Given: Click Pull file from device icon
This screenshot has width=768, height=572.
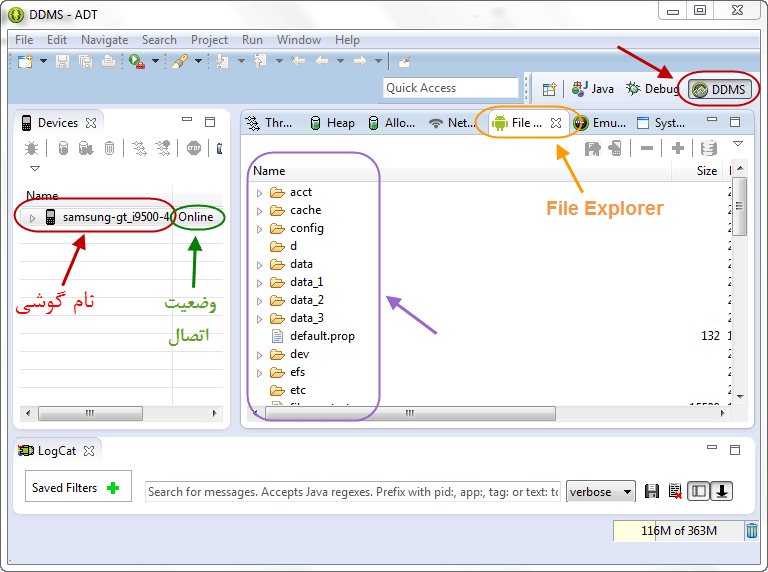Looking at the screenshot, I should tap(592, 148).
